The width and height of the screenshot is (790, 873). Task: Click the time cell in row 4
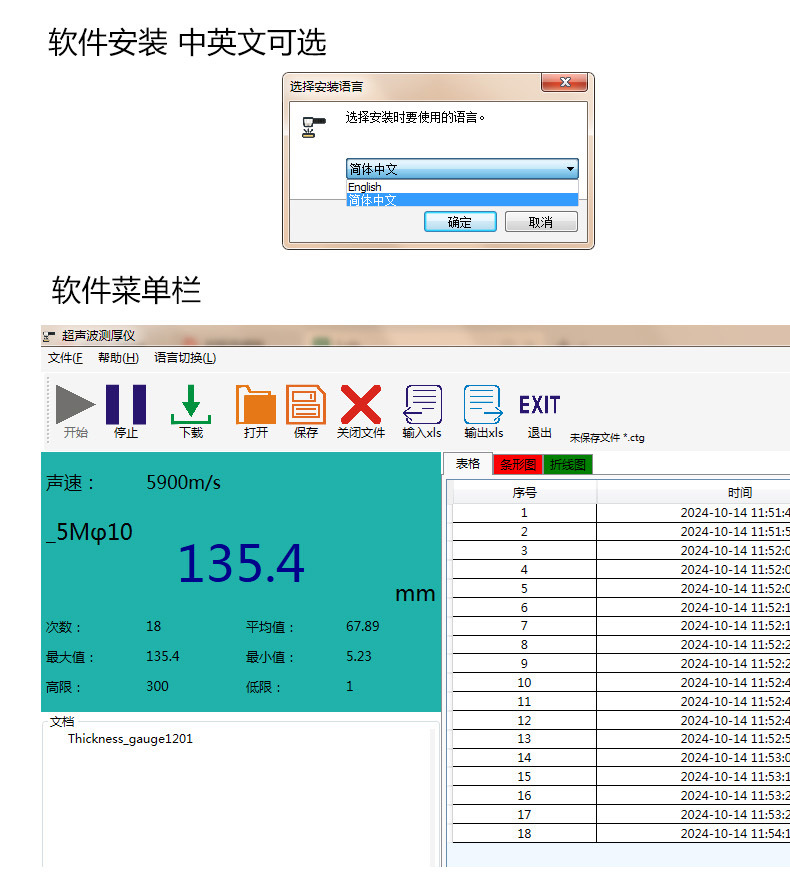coord(694,570)
